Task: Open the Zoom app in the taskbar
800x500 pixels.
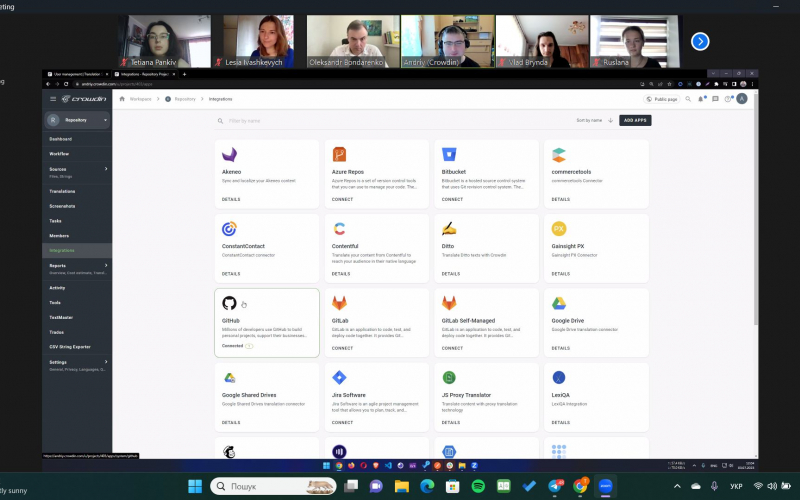Action: (x=606, y=486)
